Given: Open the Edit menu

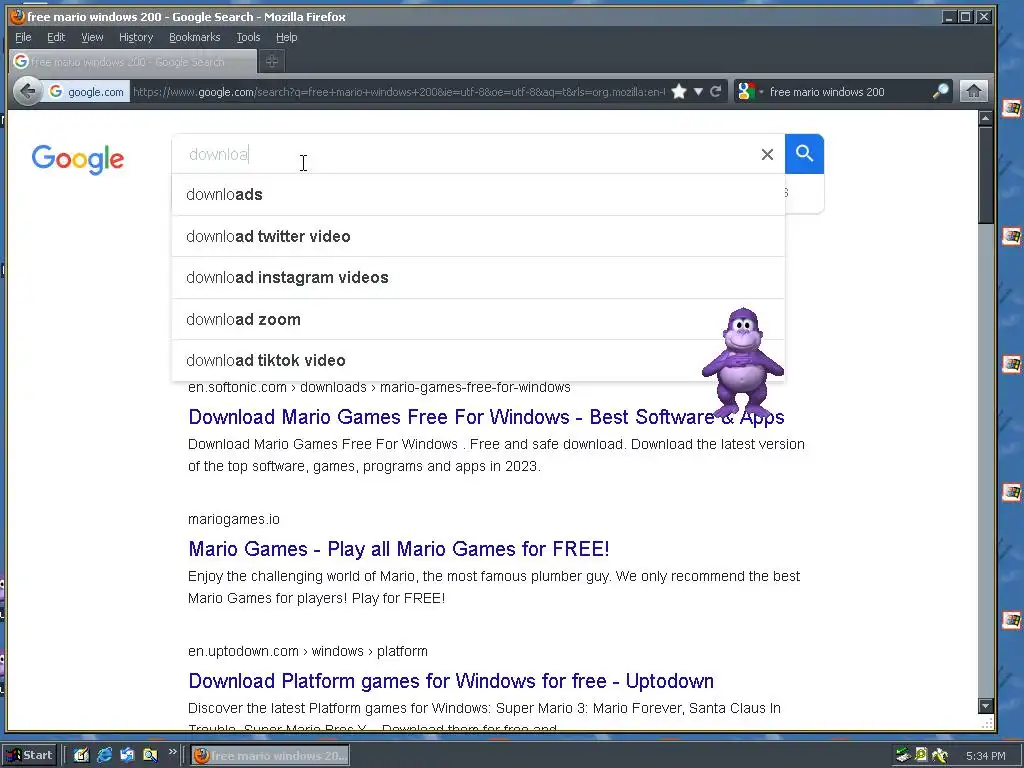Looking at the screenshot, I should click(x=56, y=37).
